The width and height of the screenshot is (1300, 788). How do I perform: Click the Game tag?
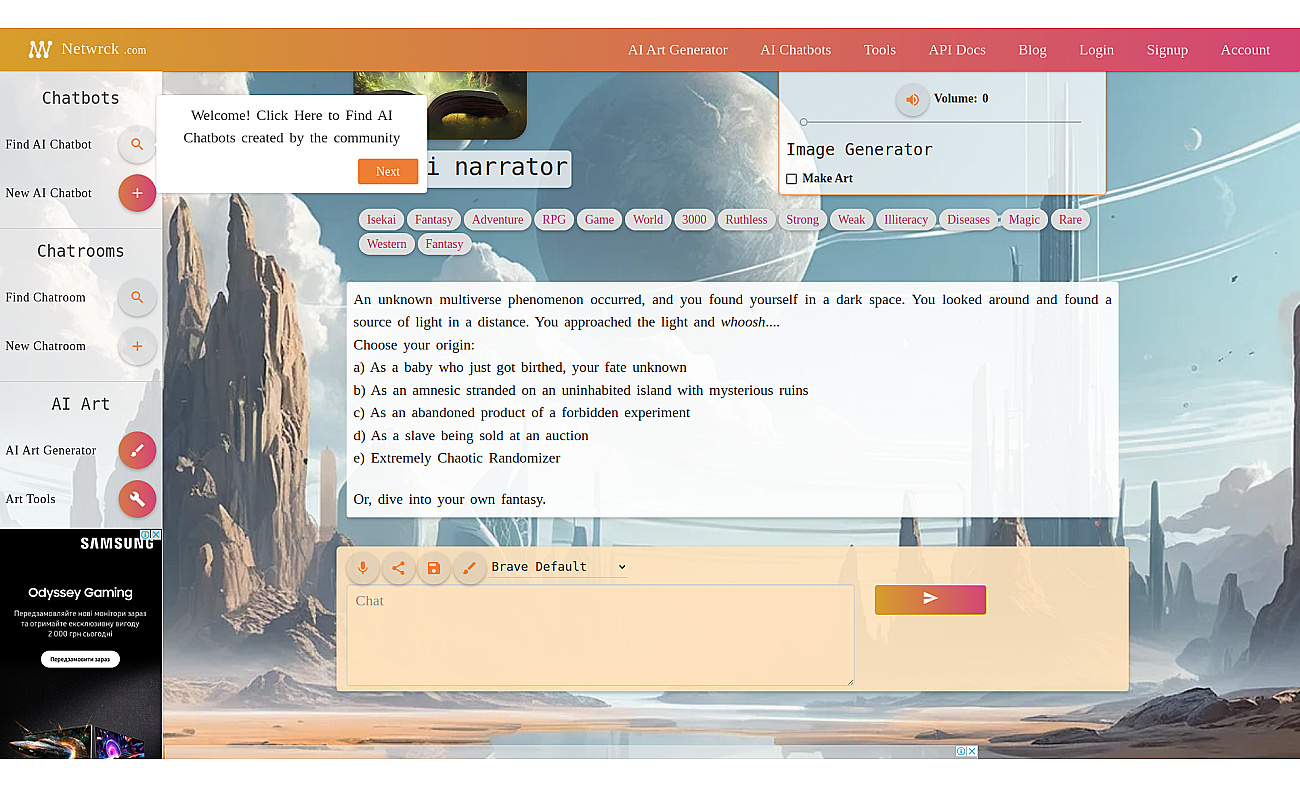599,220
